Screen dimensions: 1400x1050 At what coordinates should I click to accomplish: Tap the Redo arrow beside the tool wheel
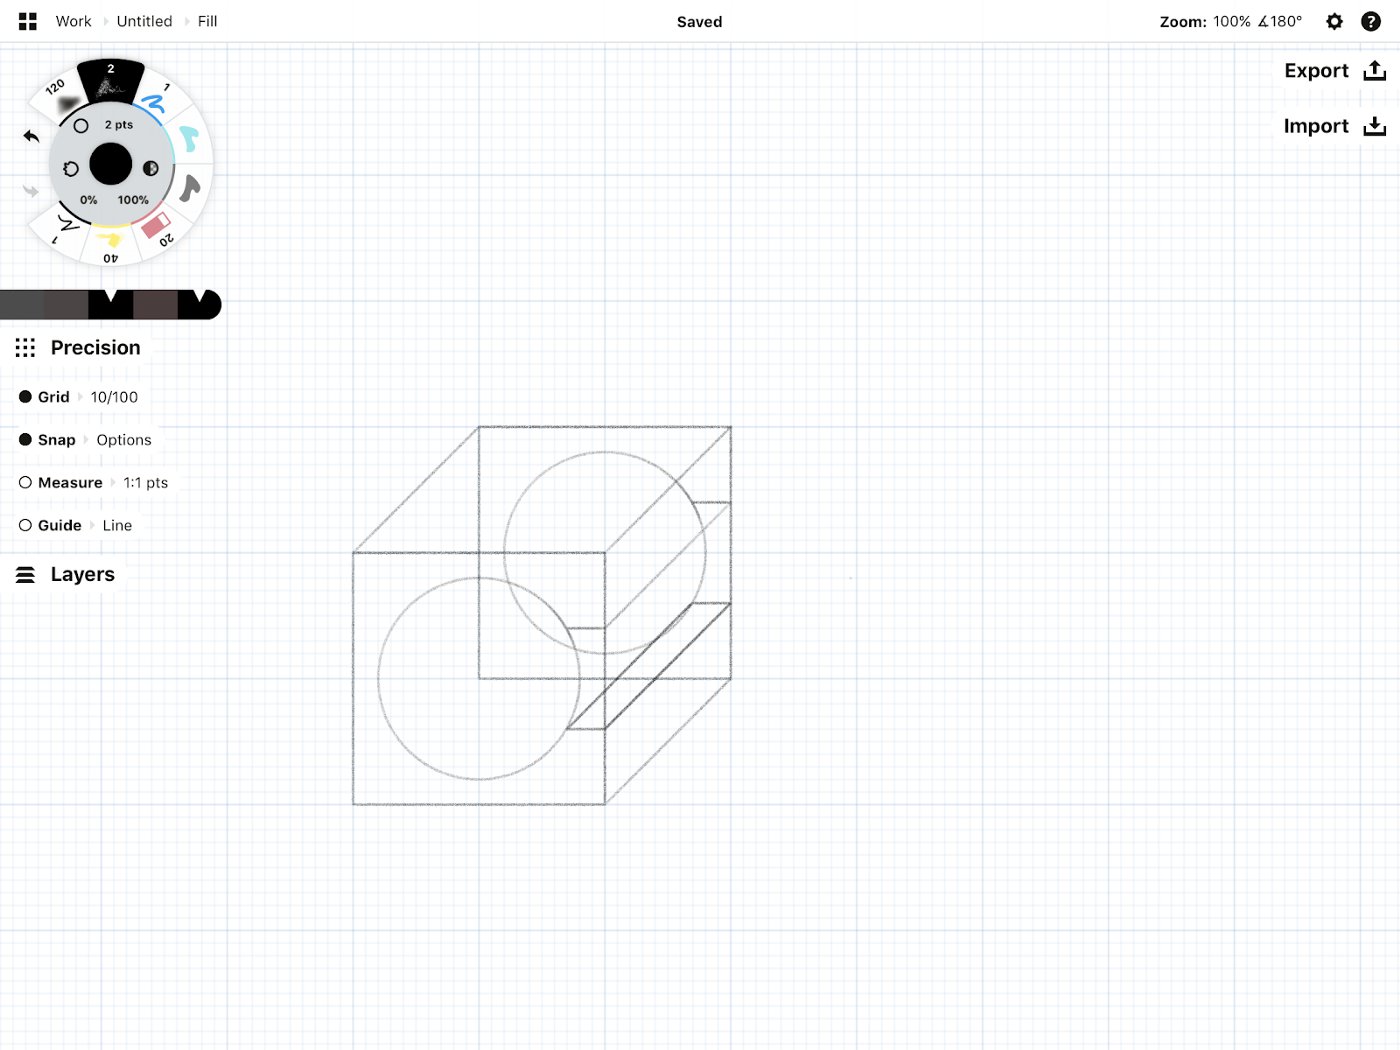click(30, 190)
